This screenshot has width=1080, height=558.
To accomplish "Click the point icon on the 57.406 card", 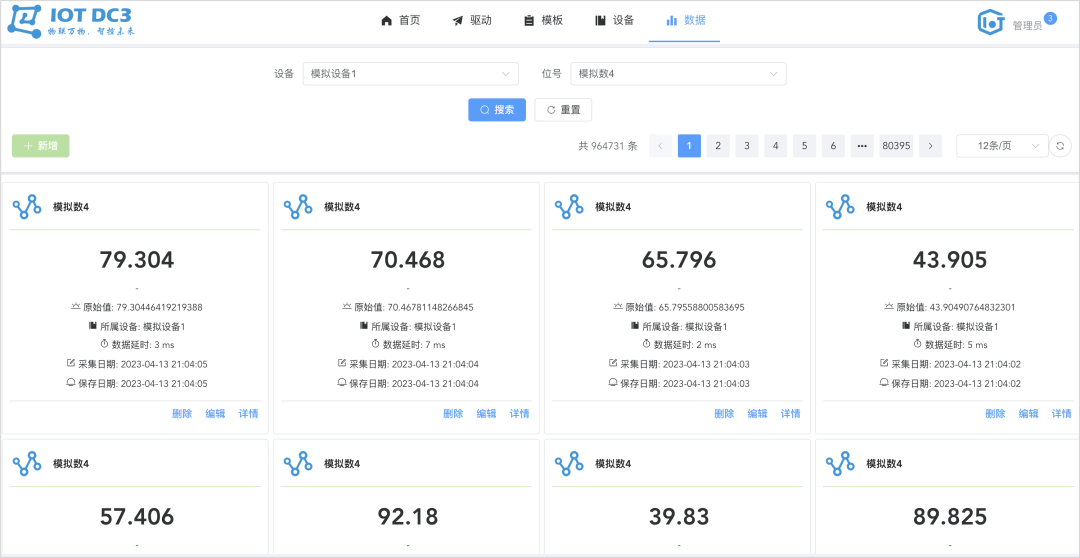I will (x=28, y=464).
